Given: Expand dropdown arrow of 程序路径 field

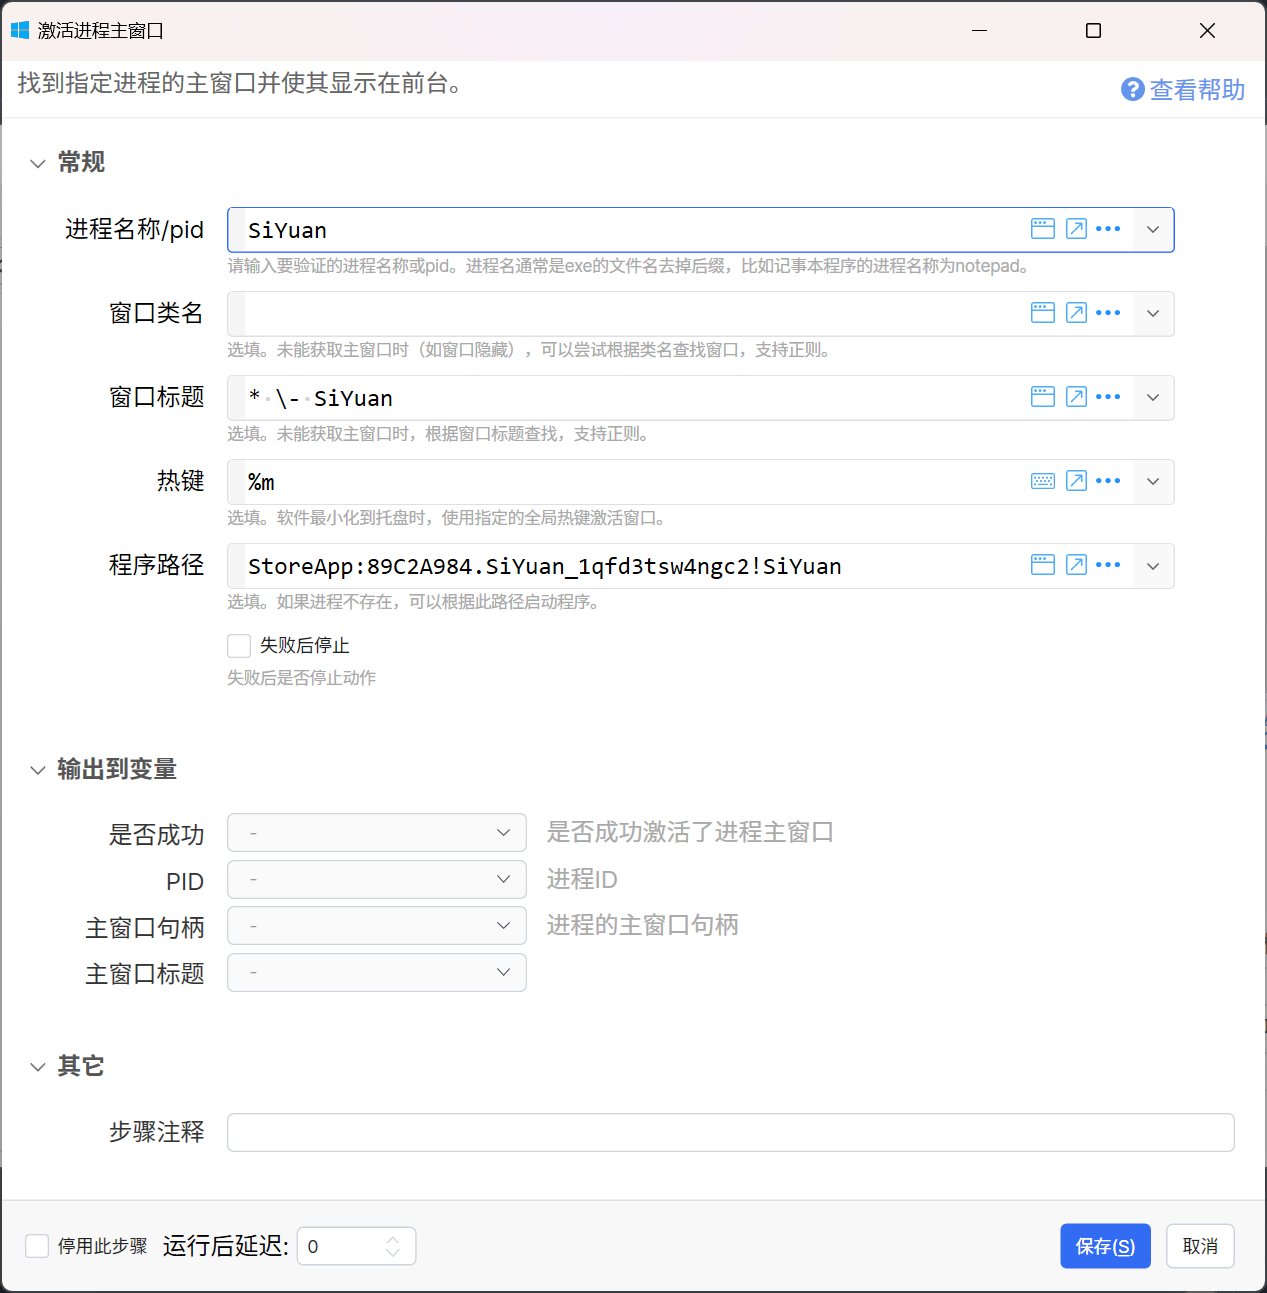Looking at the screenshot, I should click(1153, 566).
